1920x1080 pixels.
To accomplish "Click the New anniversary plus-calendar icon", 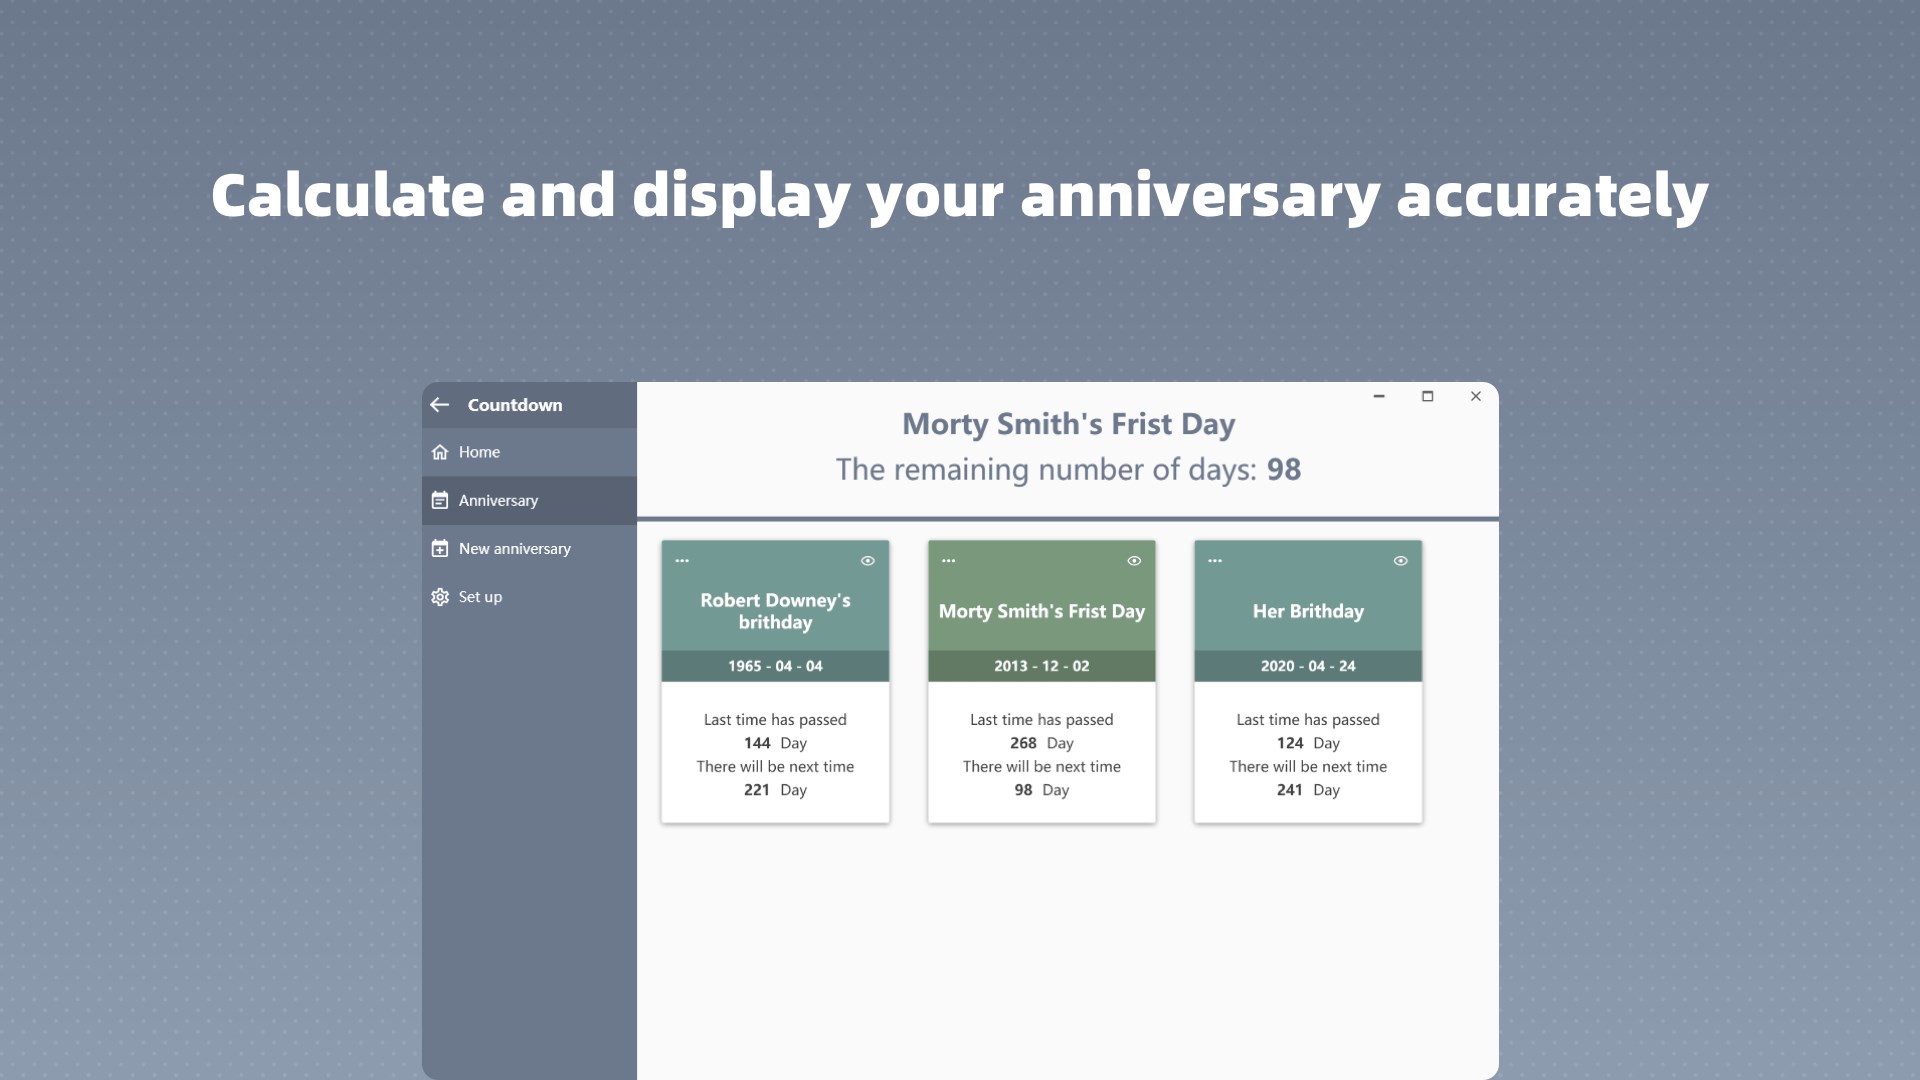I will point(440,548).
